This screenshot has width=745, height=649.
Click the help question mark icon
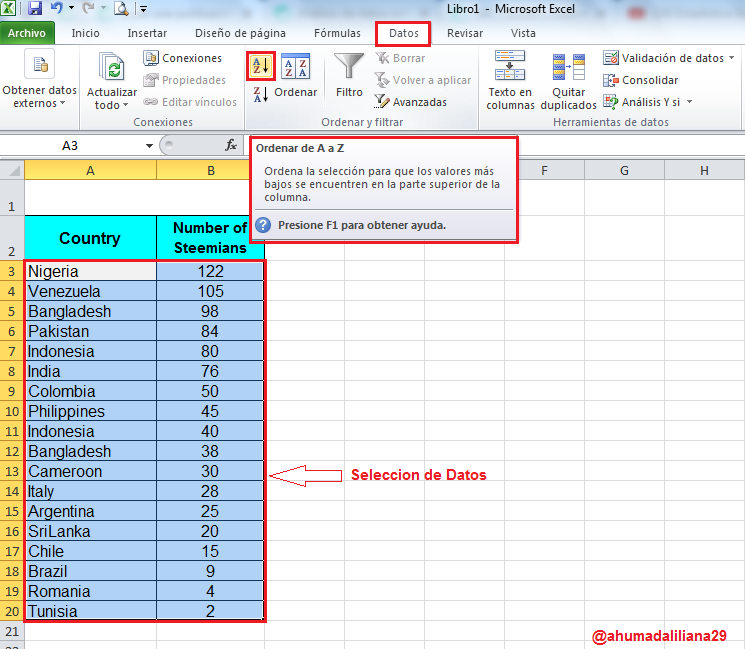pos(263,225)
